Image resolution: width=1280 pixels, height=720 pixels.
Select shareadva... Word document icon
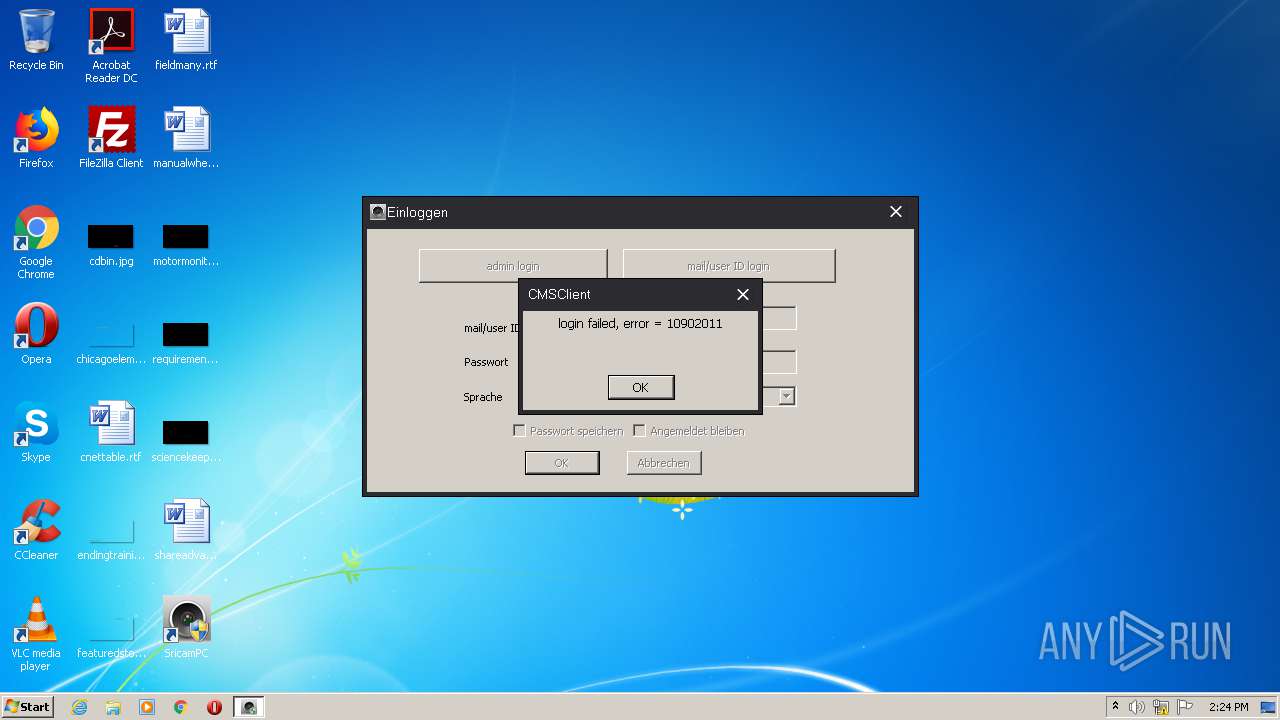coord(186,530)
